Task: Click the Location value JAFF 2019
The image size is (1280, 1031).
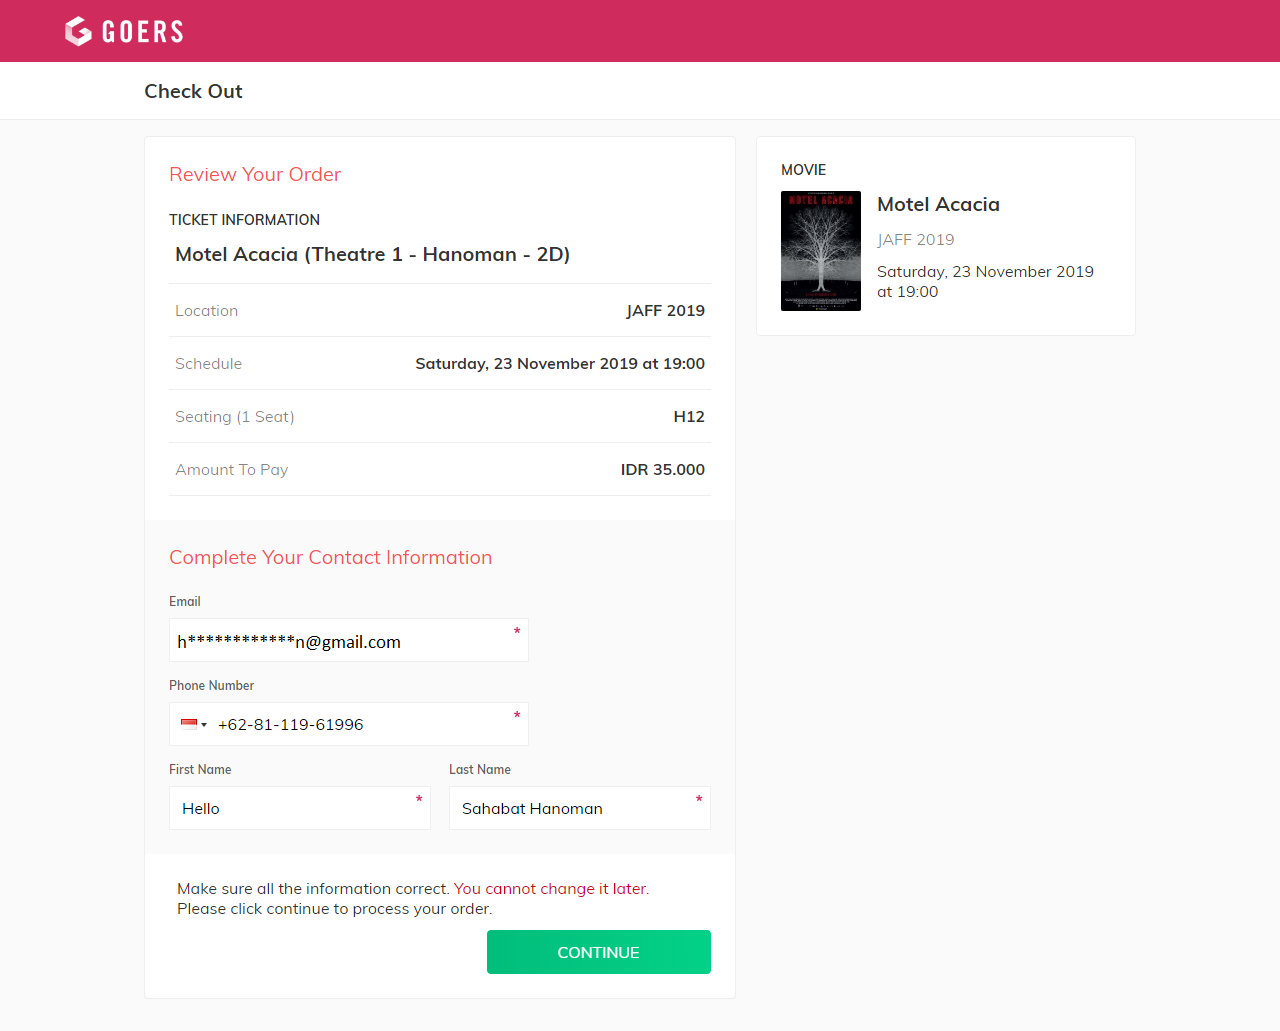Action: (665, 311)
